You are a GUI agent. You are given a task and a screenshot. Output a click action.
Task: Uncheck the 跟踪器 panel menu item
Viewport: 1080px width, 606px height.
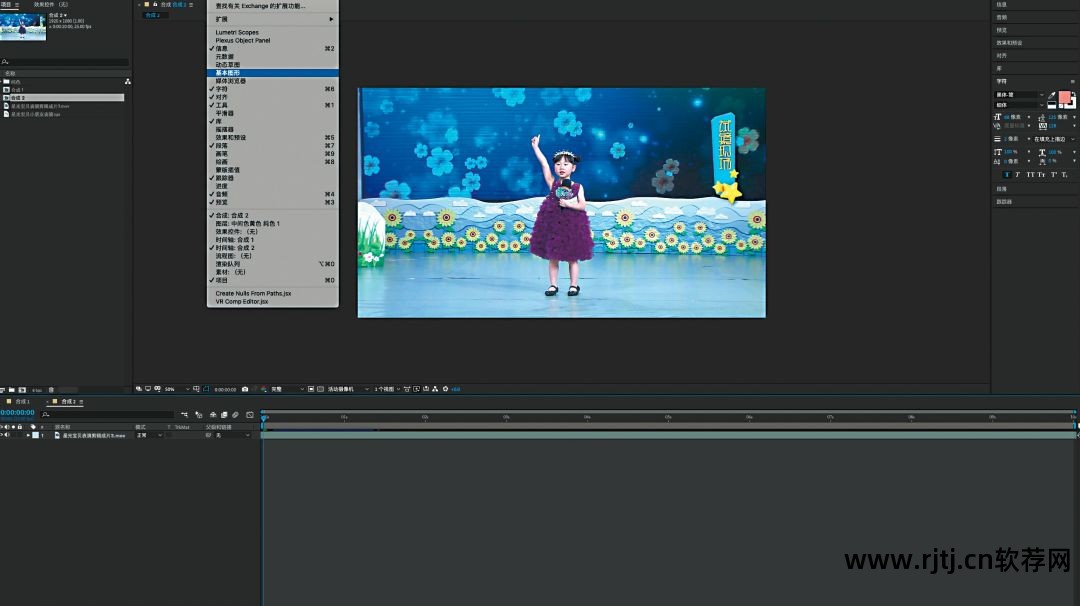(x=224, y=178)
